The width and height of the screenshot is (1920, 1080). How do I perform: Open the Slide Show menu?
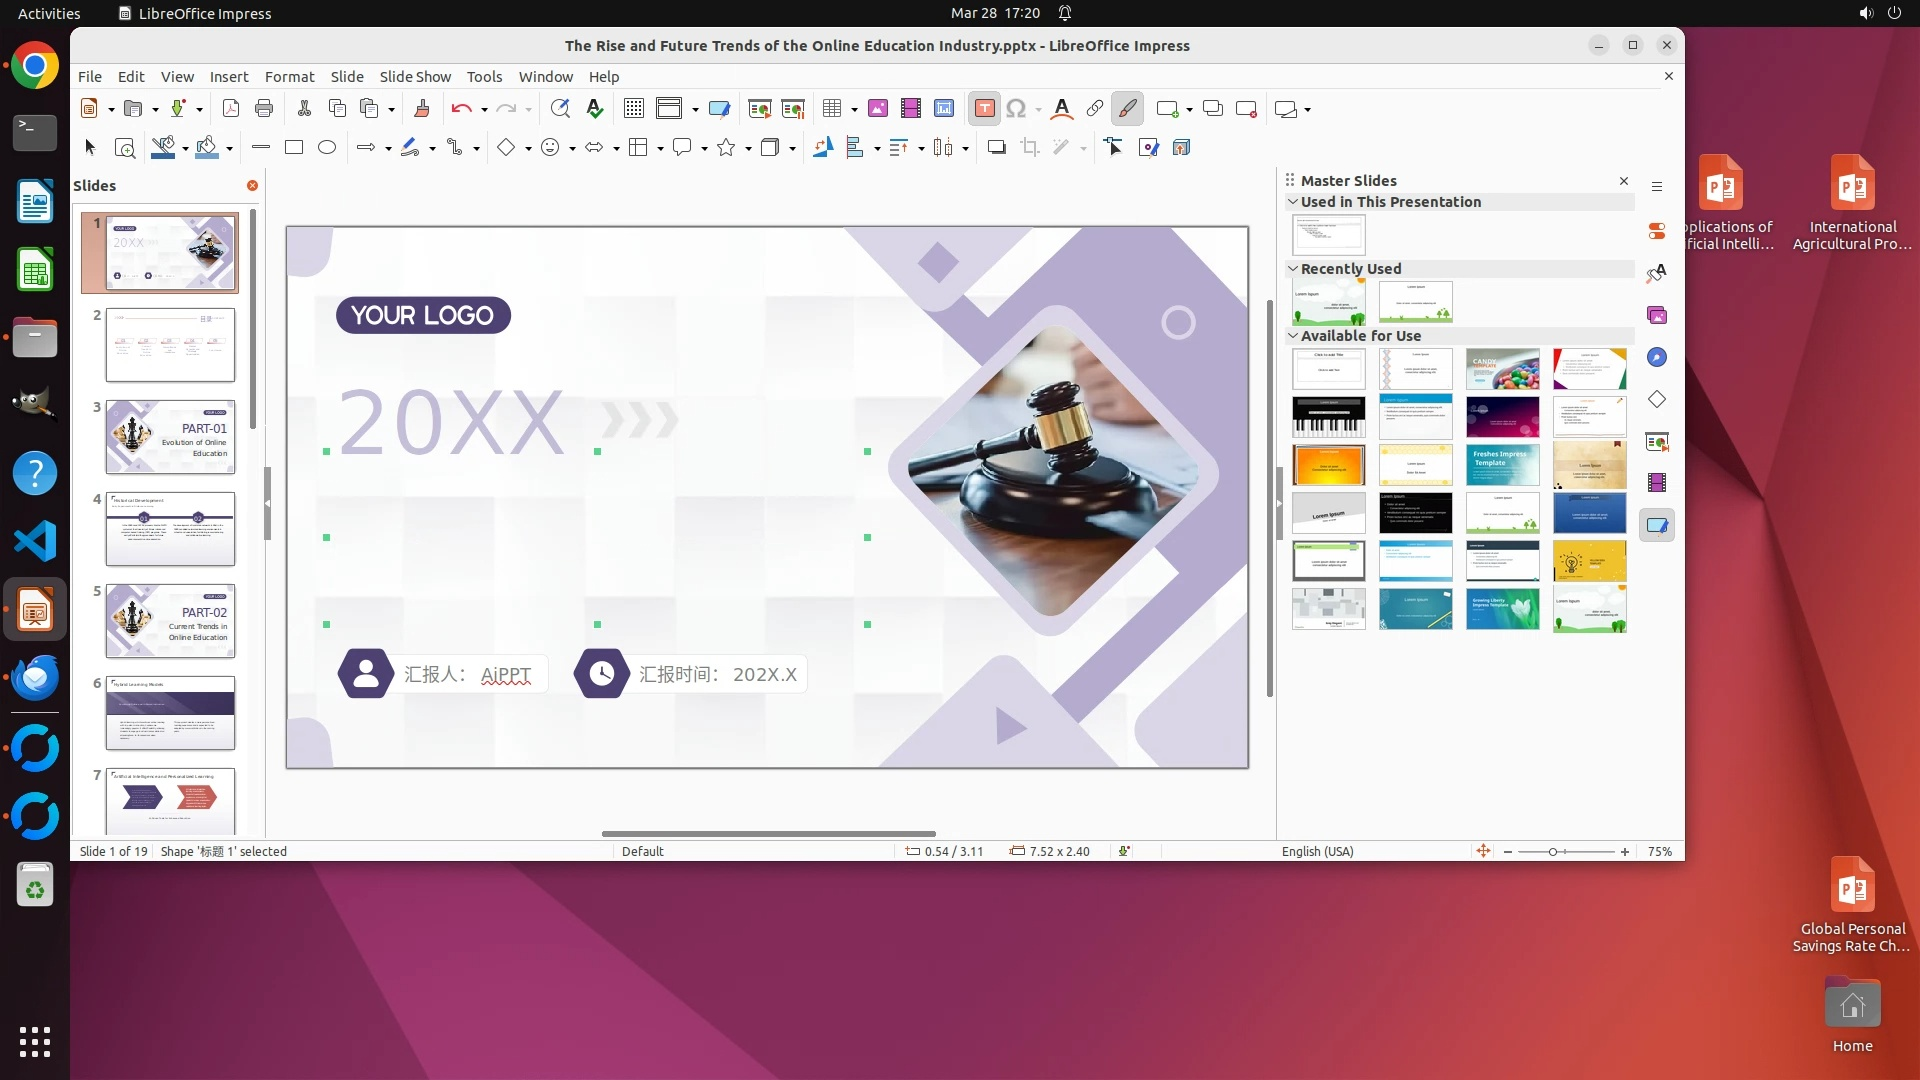(415, 77)
